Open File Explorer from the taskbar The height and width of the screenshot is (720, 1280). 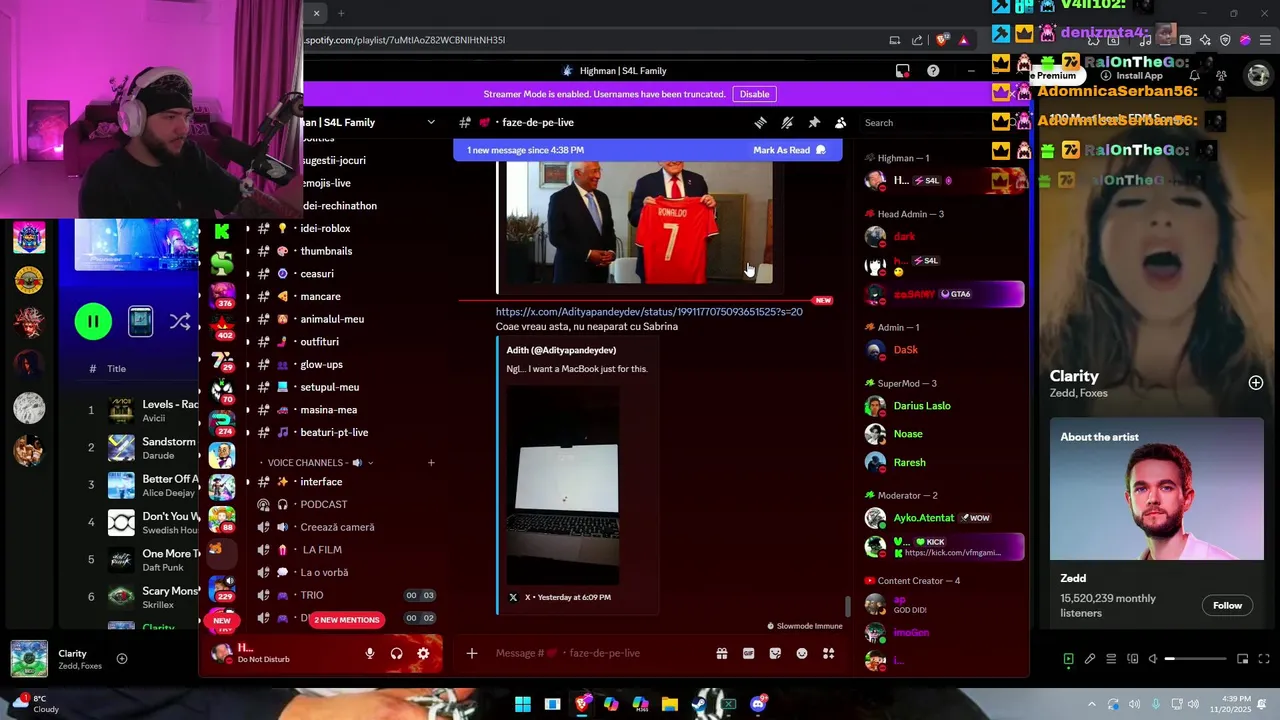[670, 704]
